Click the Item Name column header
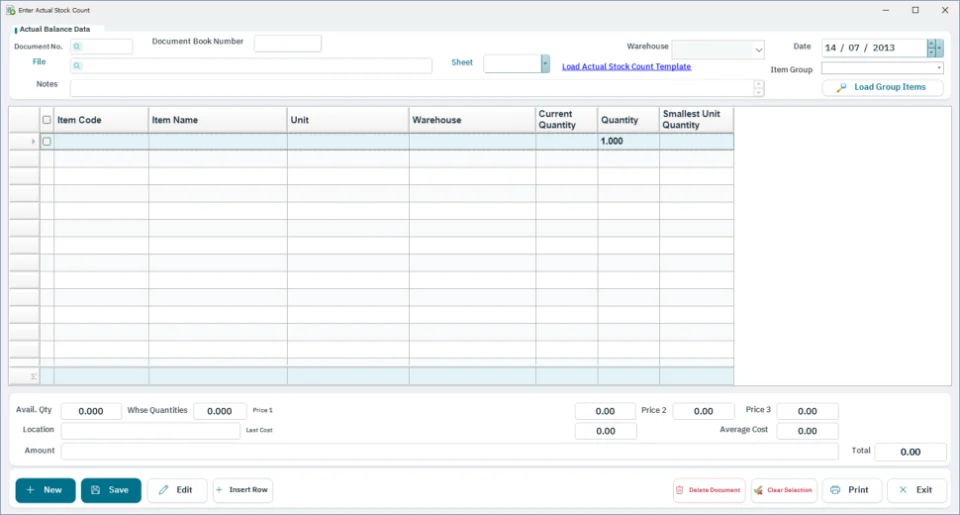Viewport: 960px width, 515px height. click(218, 120)
